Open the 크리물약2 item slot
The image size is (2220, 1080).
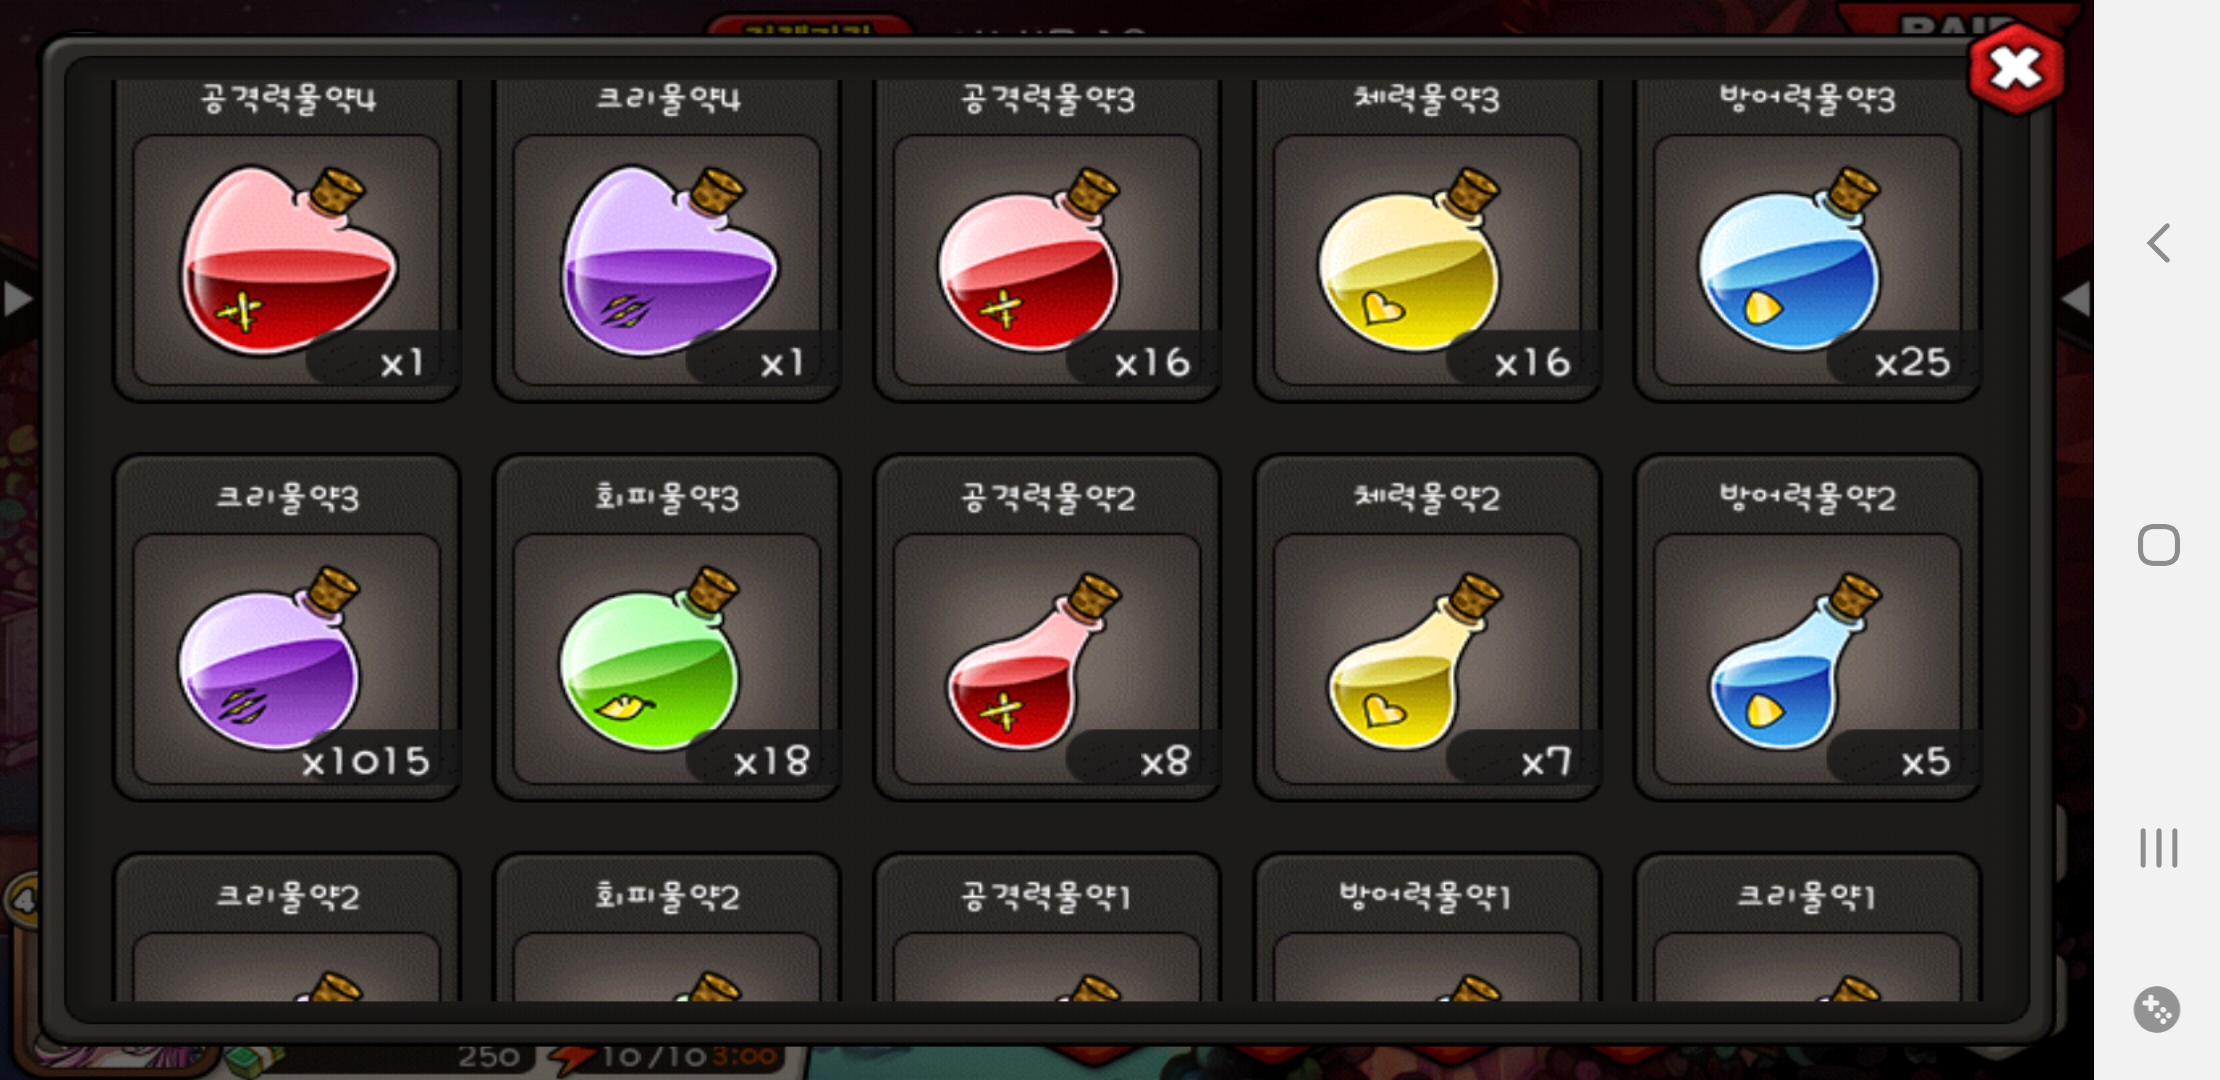click(287, 927)
